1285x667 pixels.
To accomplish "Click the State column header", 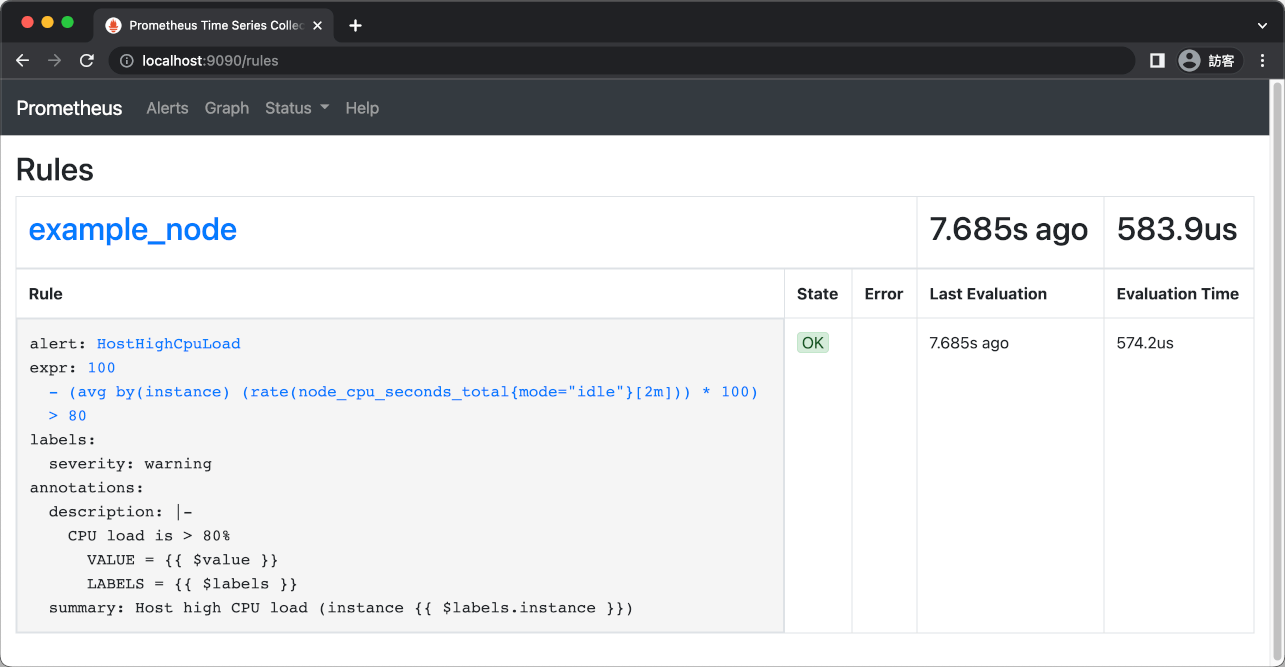I will tap(817, 294).
